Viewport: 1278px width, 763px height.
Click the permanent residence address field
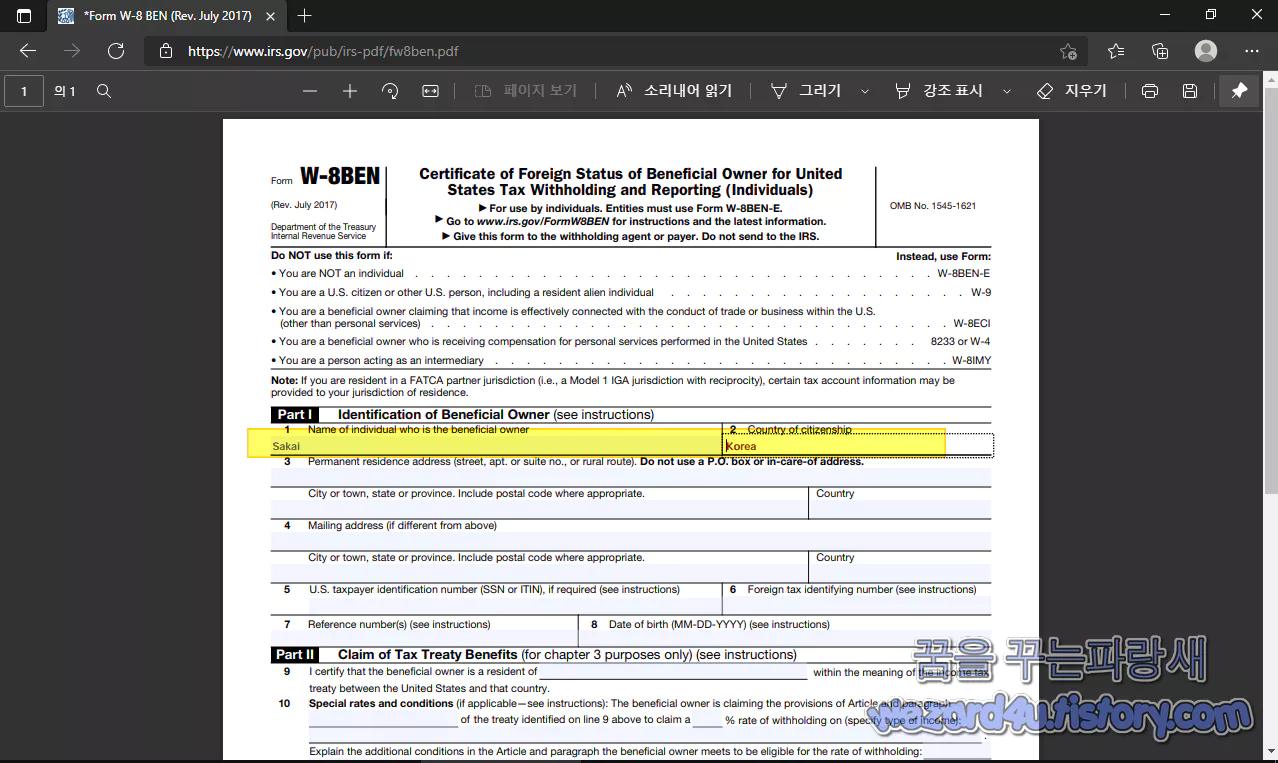(630, 477)
